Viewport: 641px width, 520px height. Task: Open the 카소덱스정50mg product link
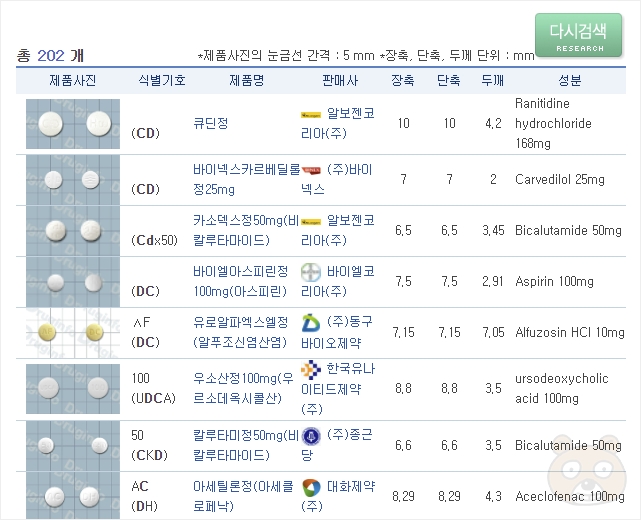click(246, 230)
